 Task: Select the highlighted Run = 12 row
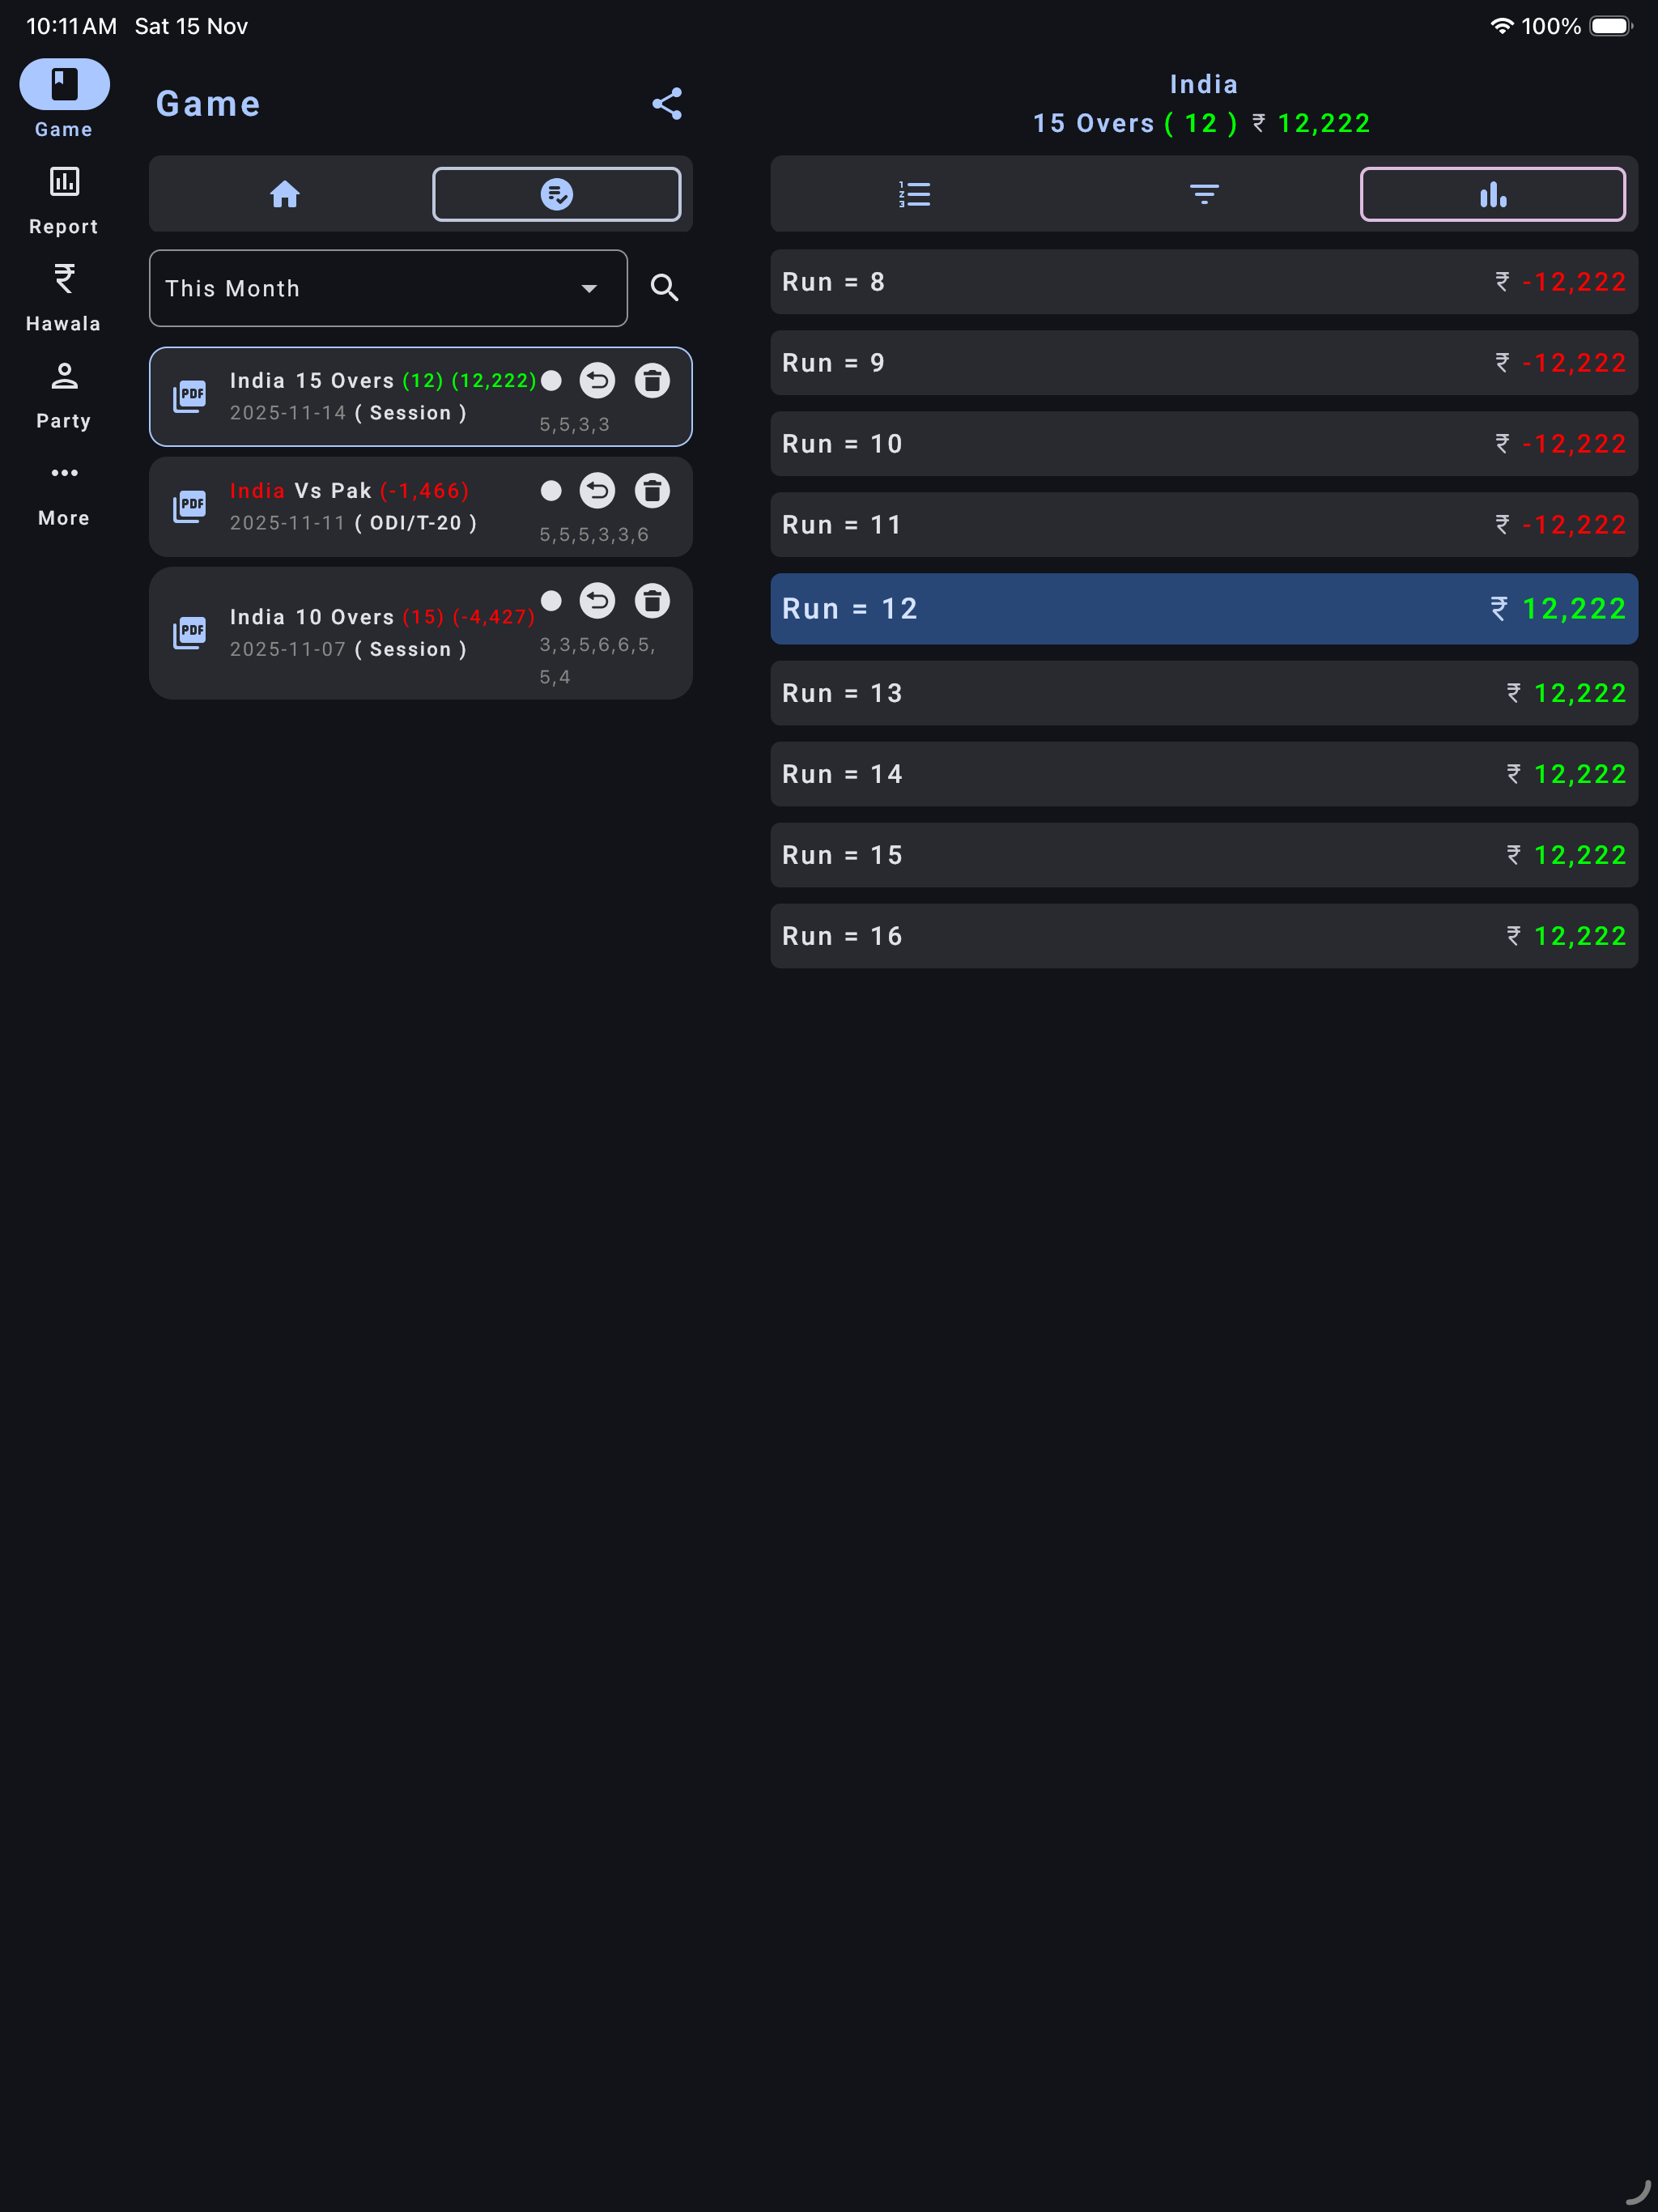pos(1204,609)
